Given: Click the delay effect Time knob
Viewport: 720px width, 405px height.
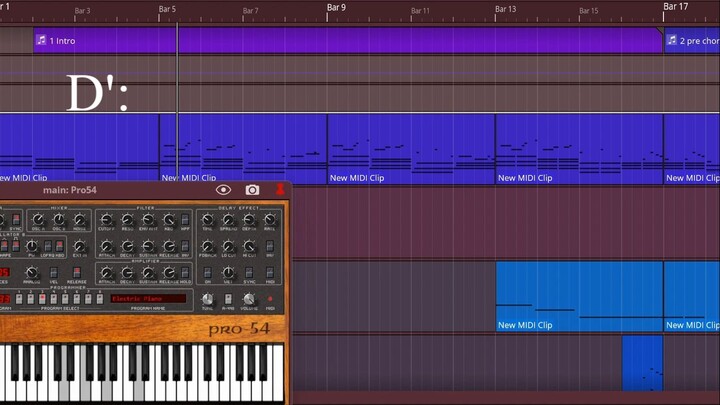Looking at the screenshot, I should tap(208, 220).
